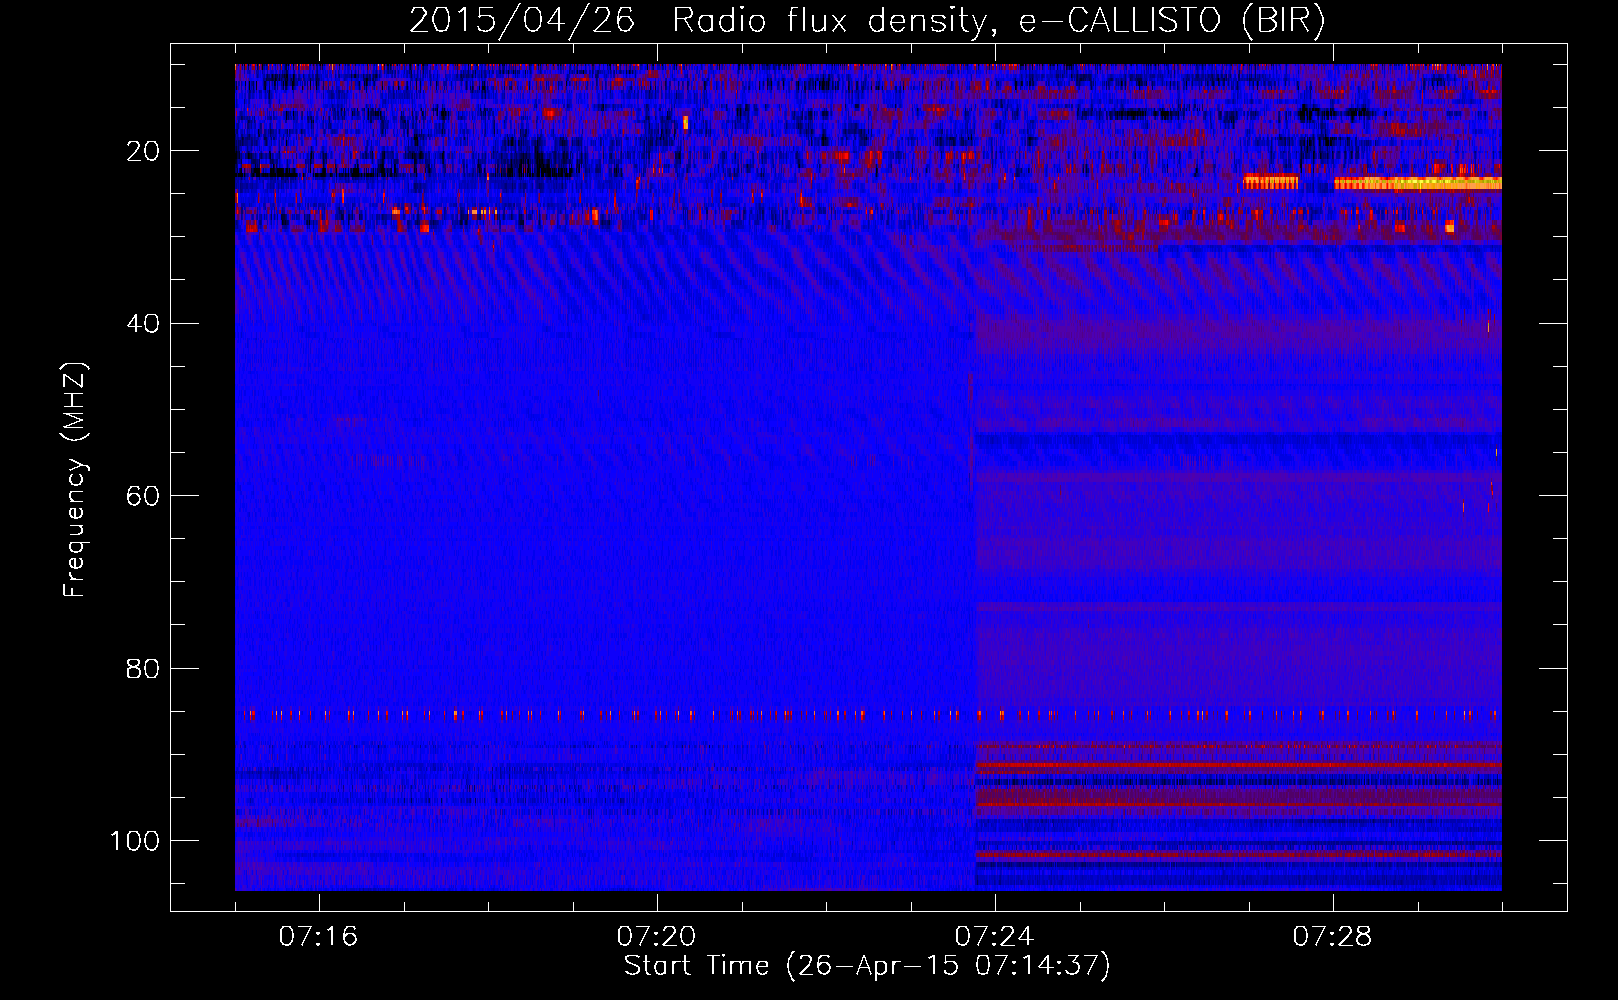This screenshot has height=1000, width=1618.
Task: Click the 'Frequency (MHZ)' y-axis label
Action: pos(75,480)
